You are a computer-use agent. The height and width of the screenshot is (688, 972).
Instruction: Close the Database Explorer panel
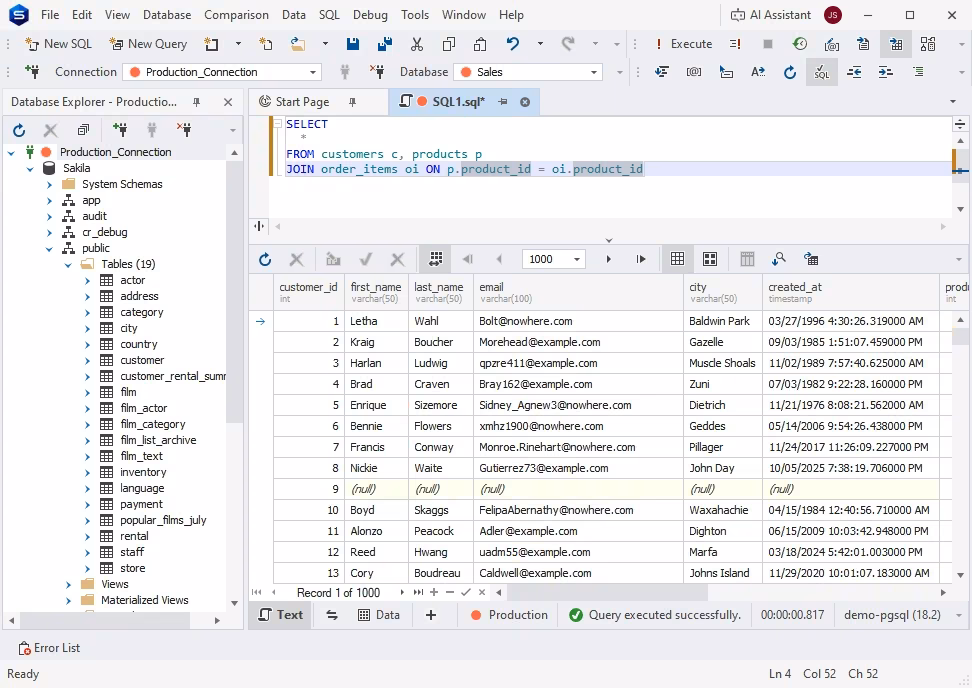[x=228, y=102]
